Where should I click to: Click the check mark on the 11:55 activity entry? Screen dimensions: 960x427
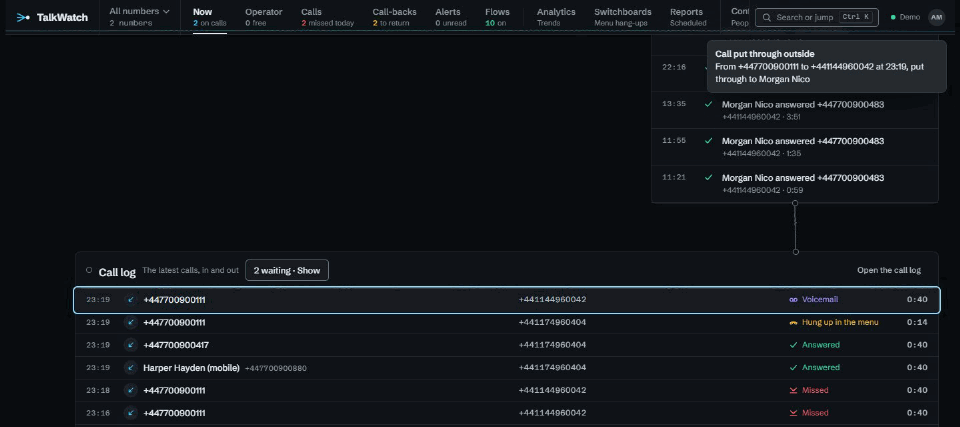pyautogui.click(x=708, y=141)
